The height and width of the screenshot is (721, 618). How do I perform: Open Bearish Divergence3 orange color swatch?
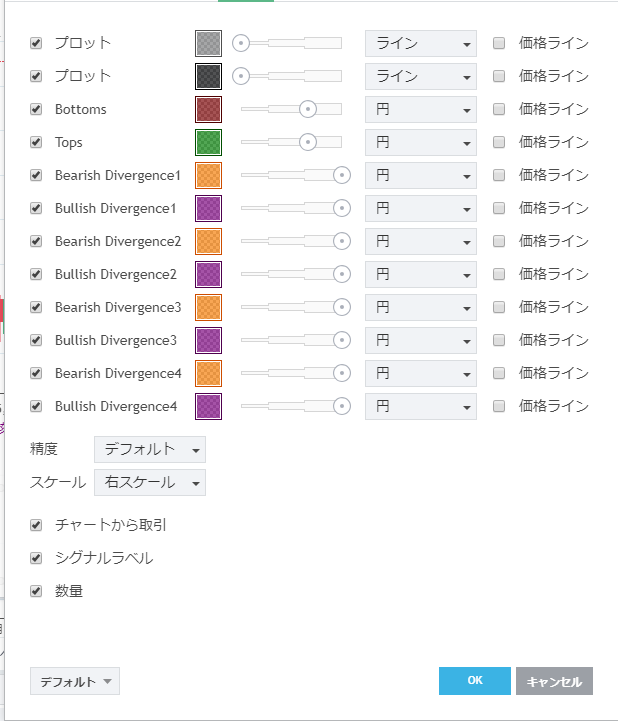pos(208,307)
